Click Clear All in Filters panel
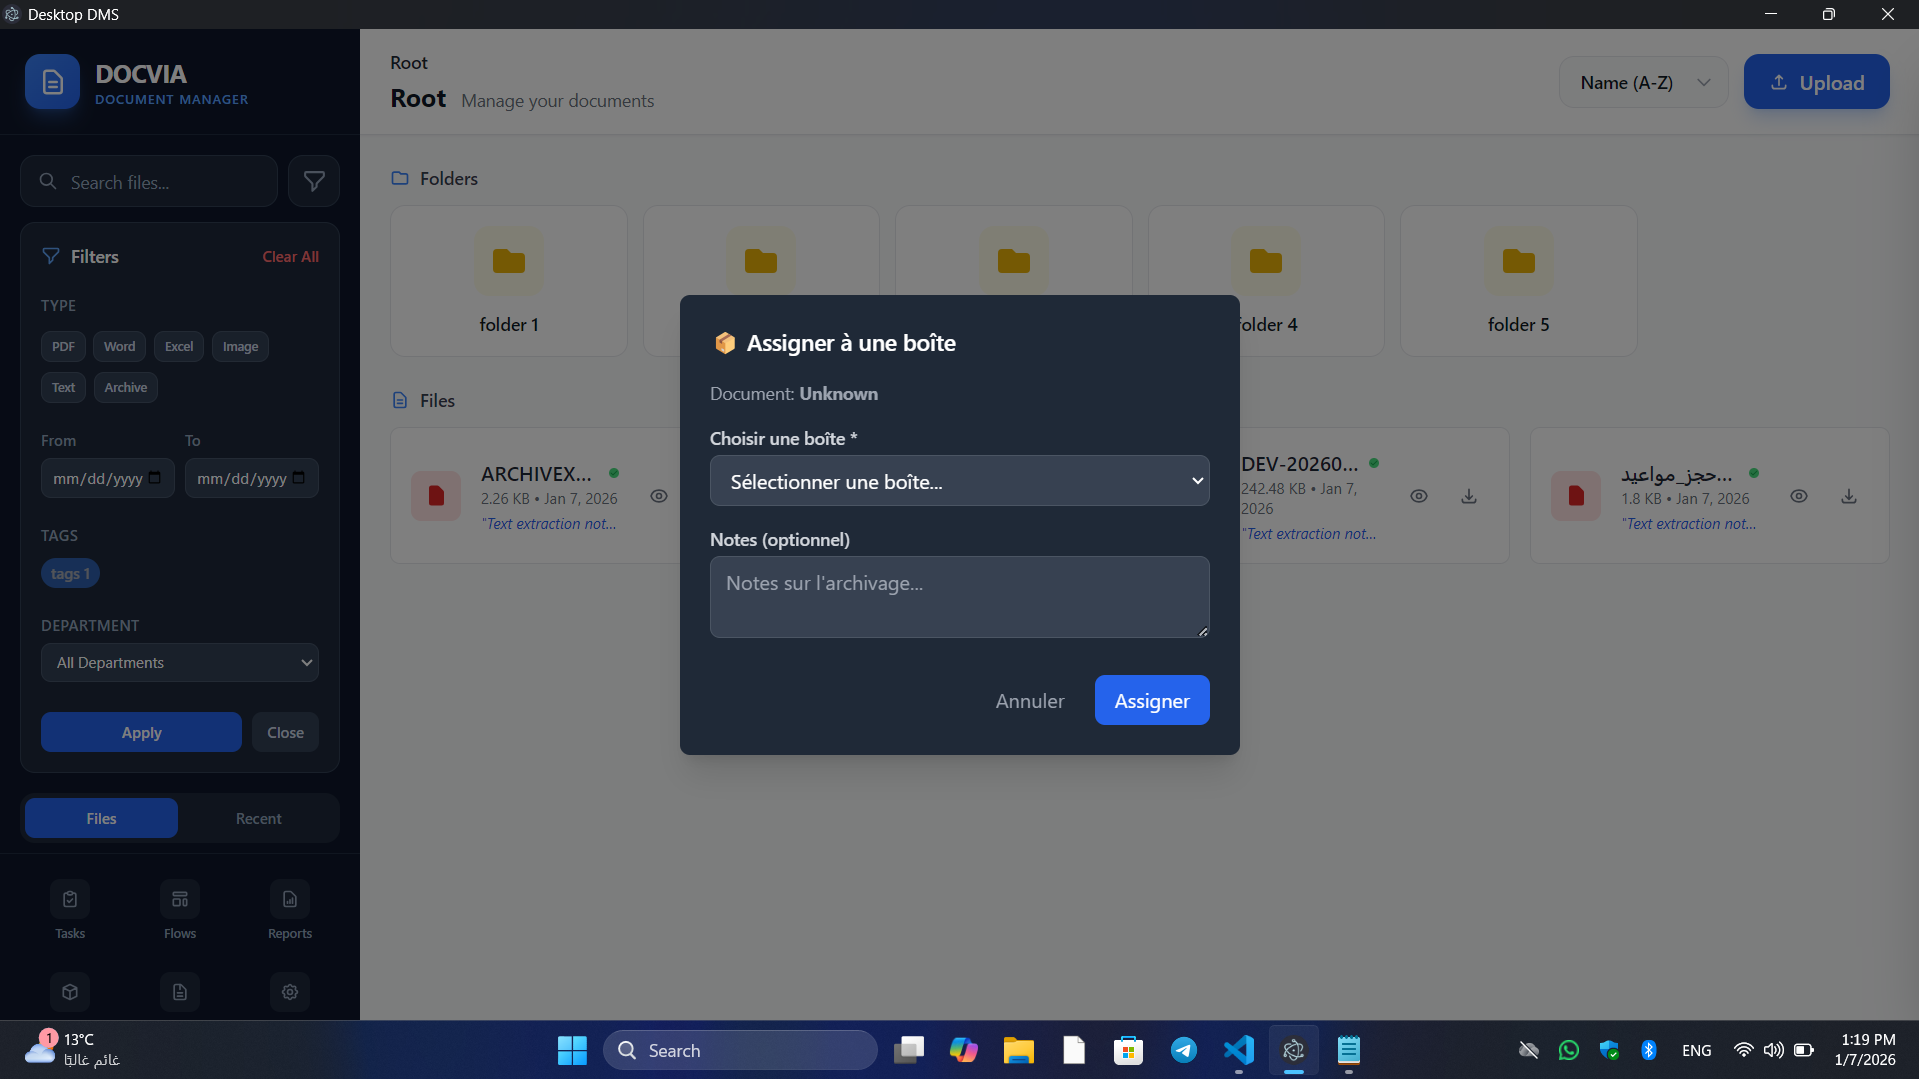Screen dimensions: 1919x1079 pyautogui.click(x=290, y=257)
